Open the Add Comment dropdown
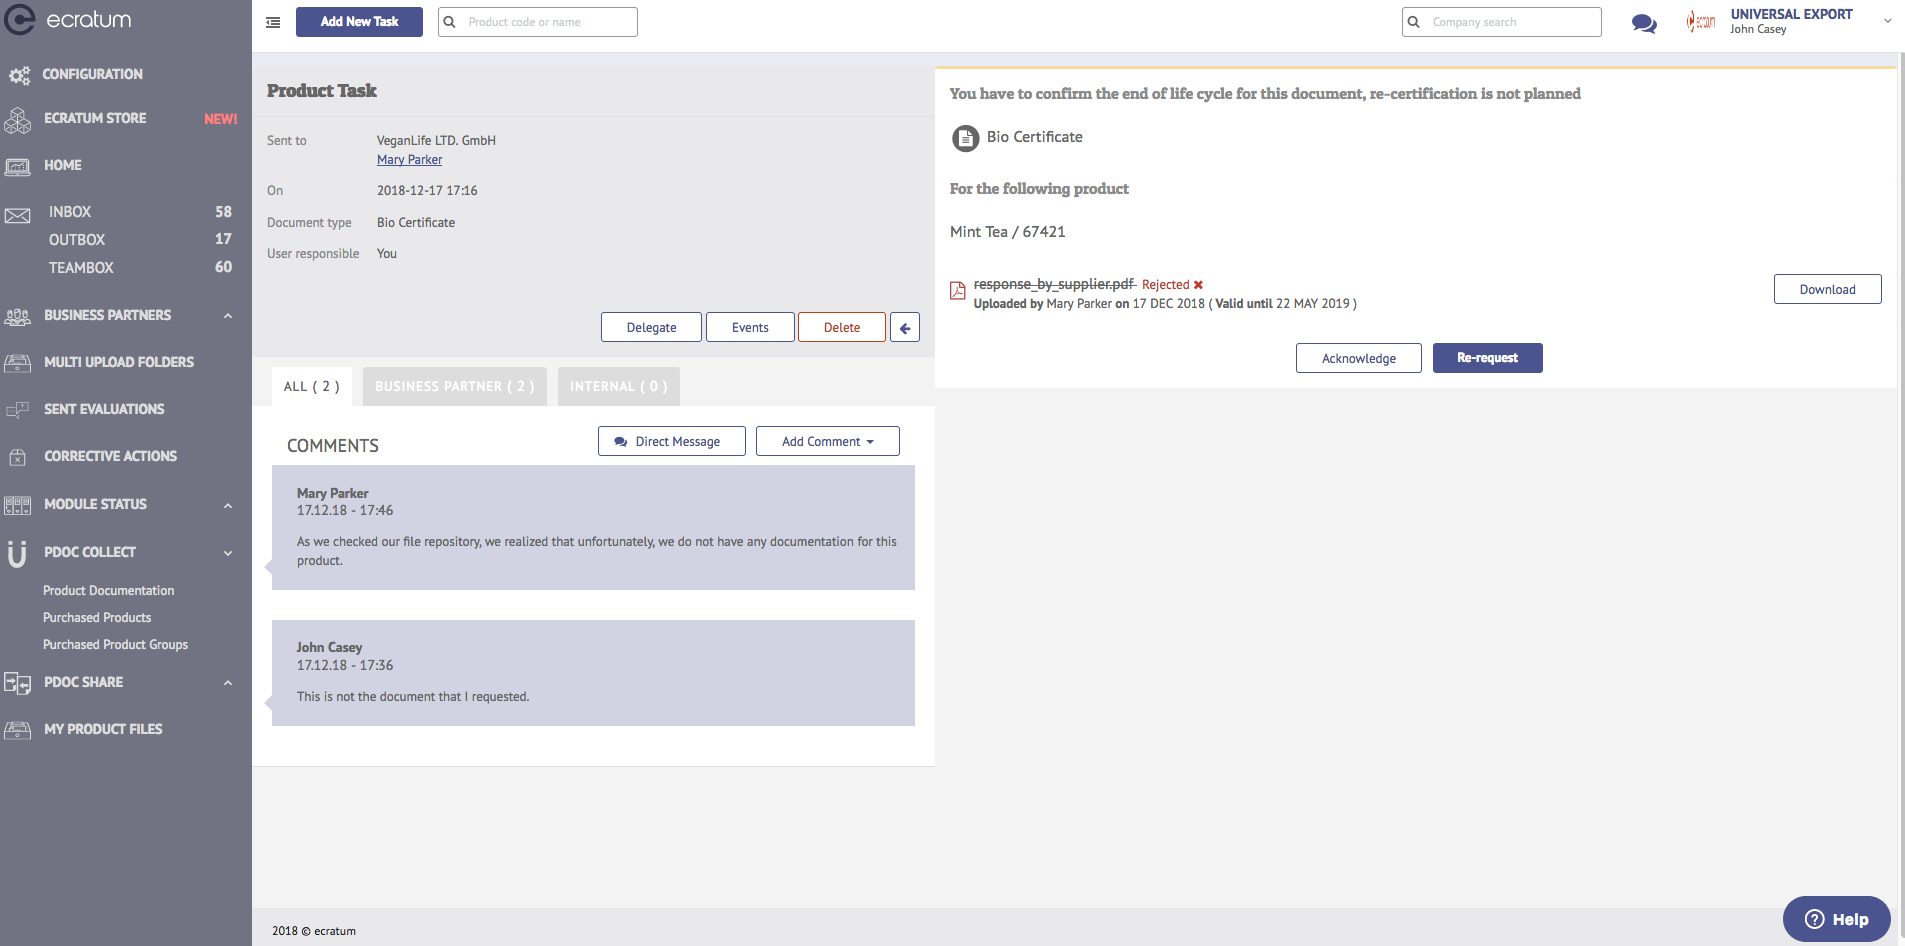1905x946 pixels. tap(828, 441)
